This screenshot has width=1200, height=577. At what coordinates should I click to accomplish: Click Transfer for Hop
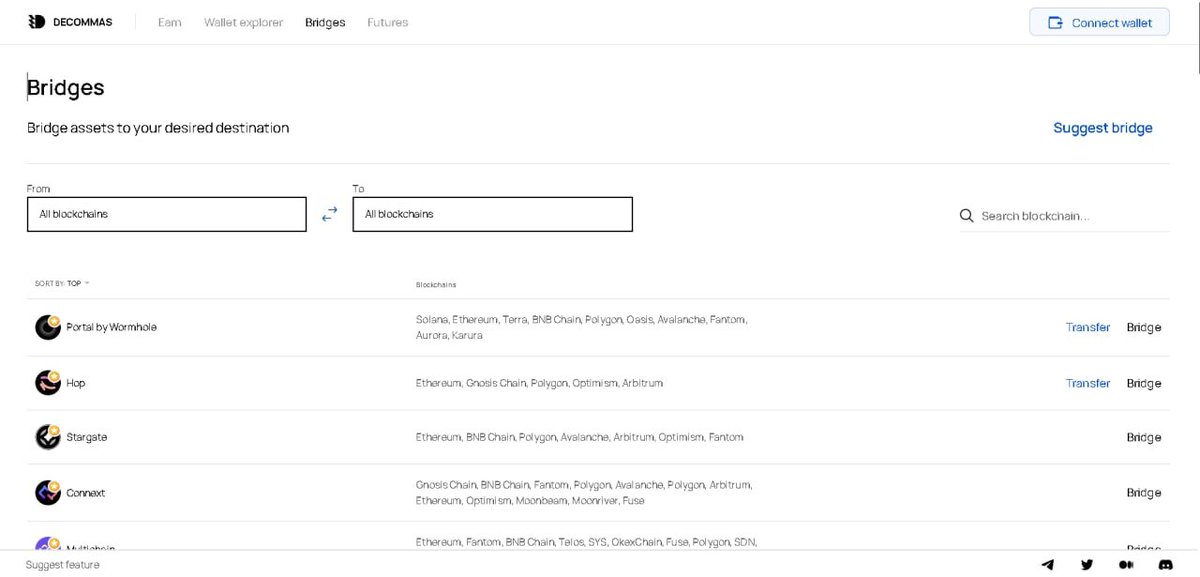pos(1088,383)
